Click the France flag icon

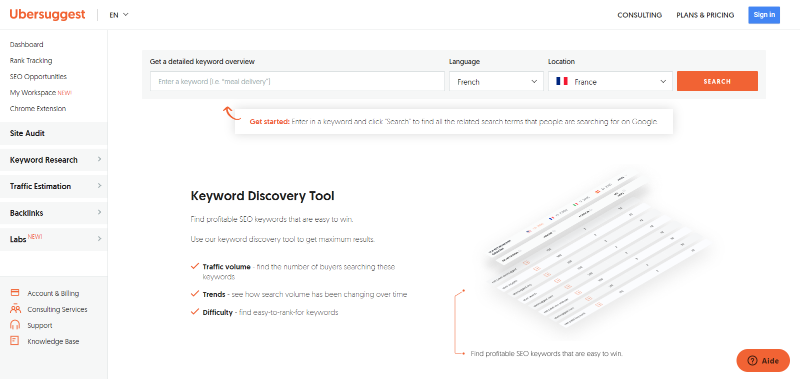(x=562, y=81)
